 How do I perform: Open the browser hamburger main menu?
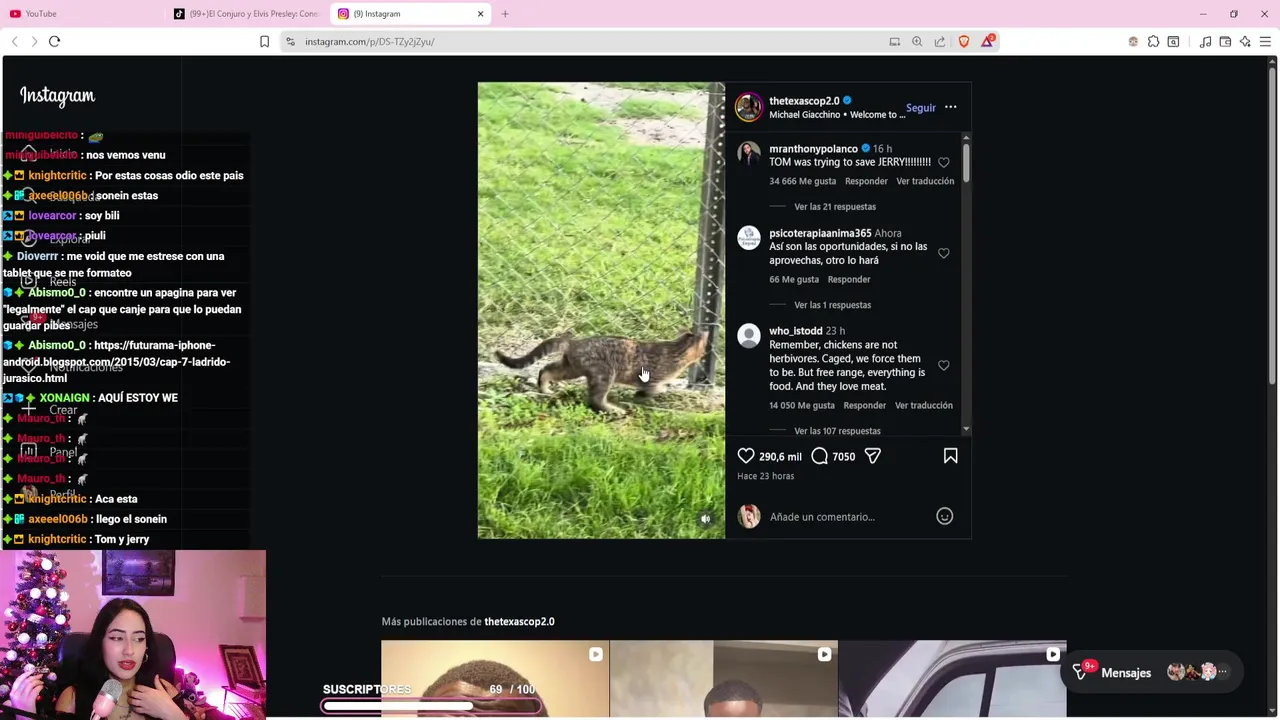(x=1265, y=41)
